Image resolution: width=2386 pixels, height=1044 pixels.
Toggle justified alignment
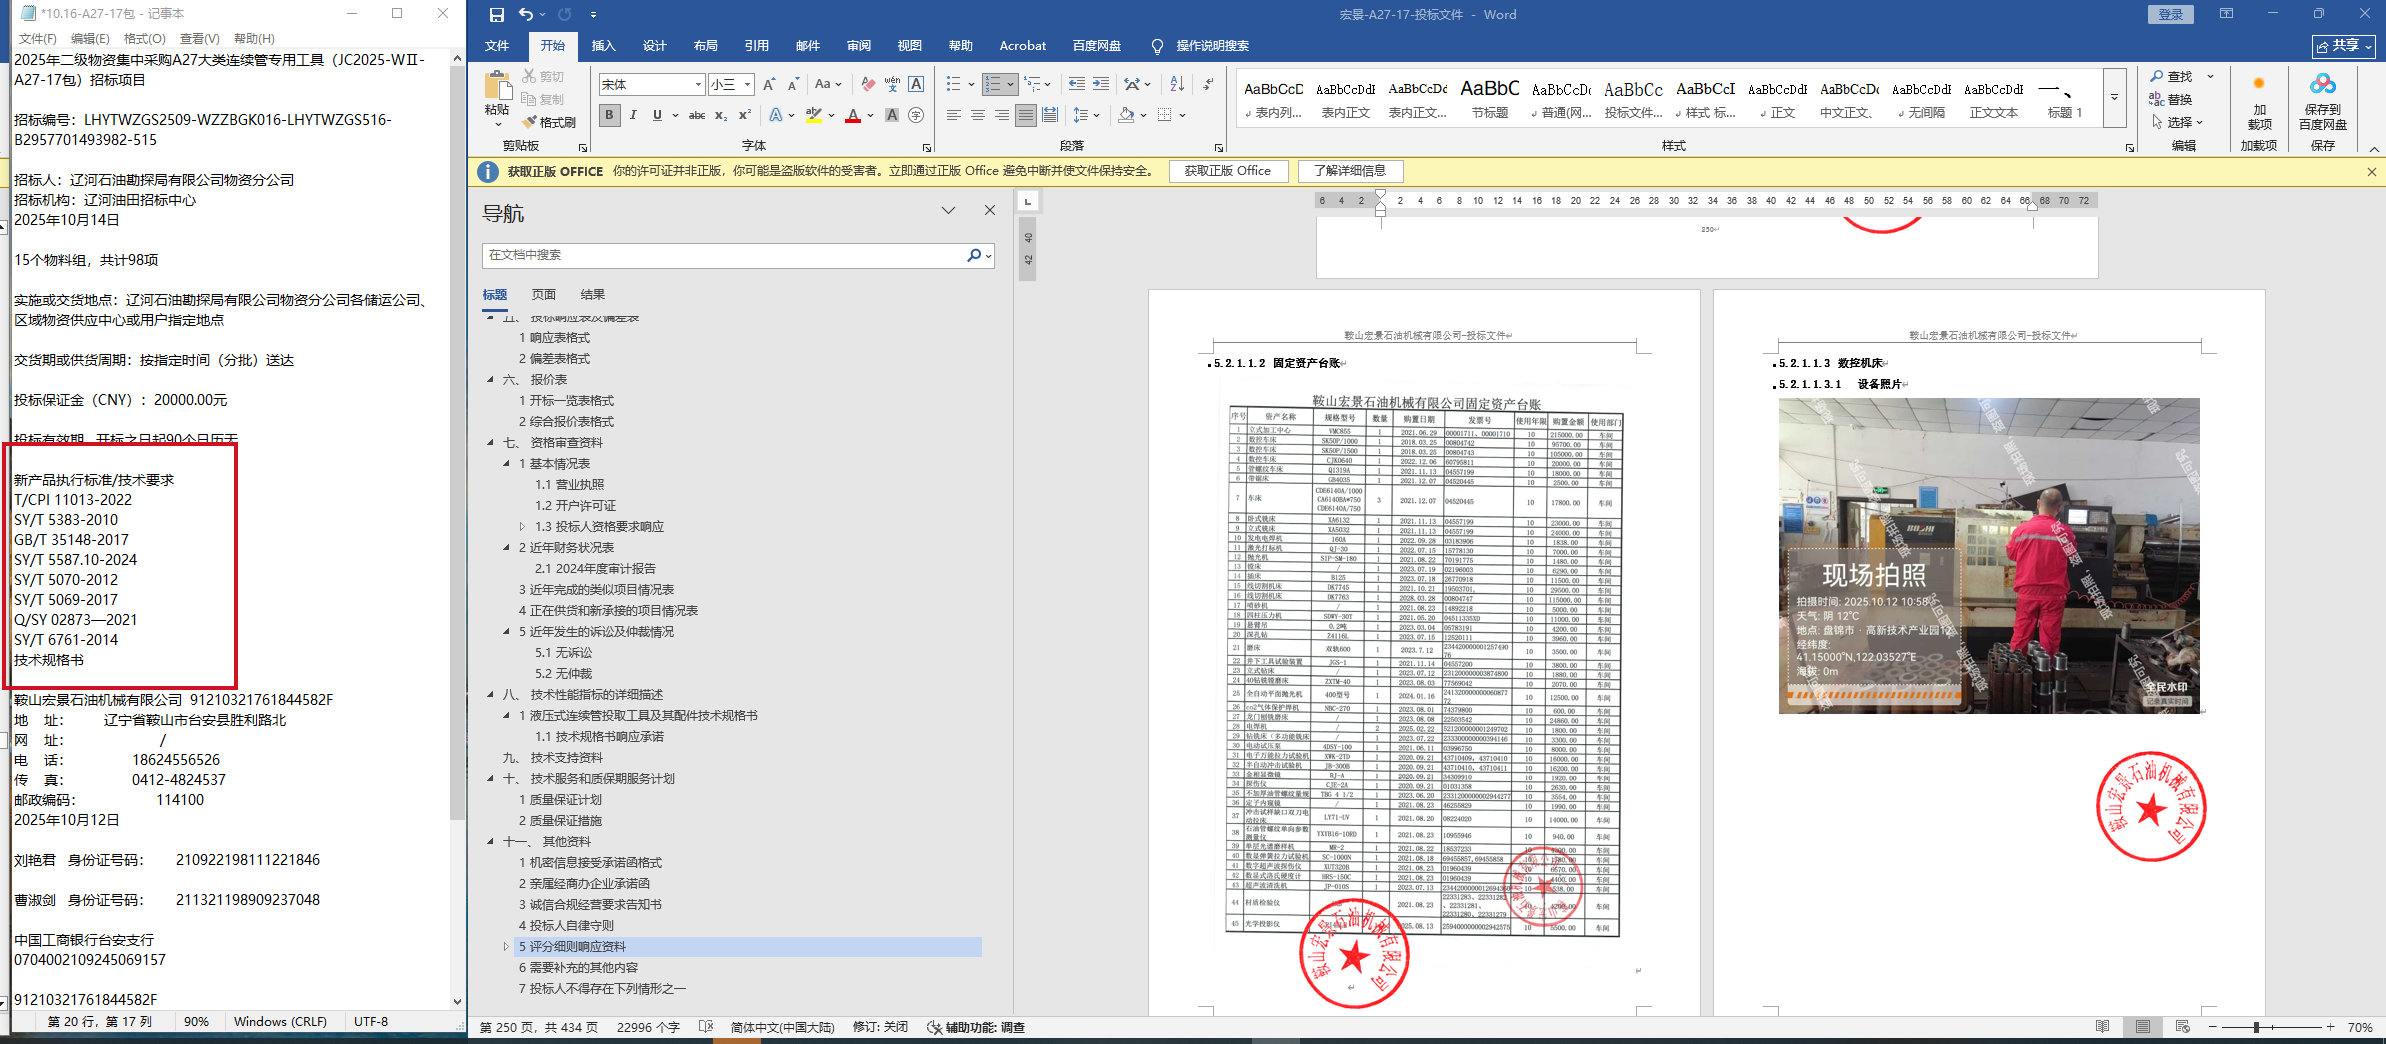click(1026, 115)
